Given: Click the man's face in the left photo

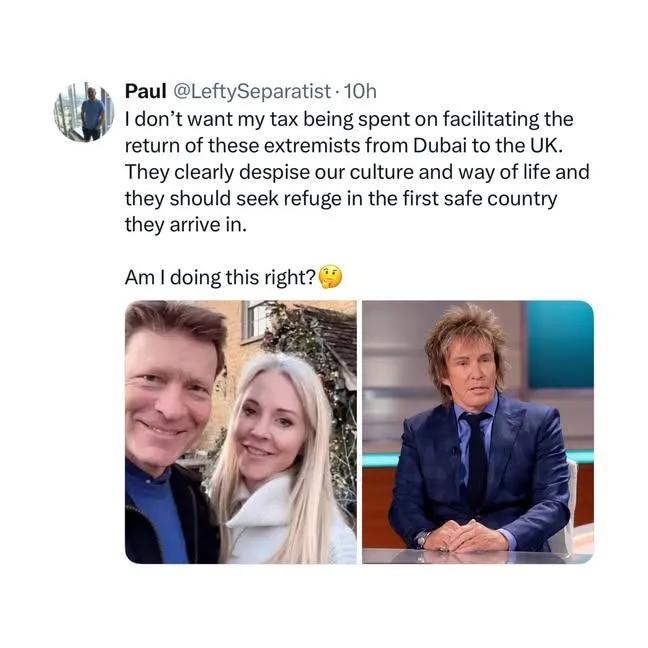Looking at the screenshot, I should [x=170, y=395].
